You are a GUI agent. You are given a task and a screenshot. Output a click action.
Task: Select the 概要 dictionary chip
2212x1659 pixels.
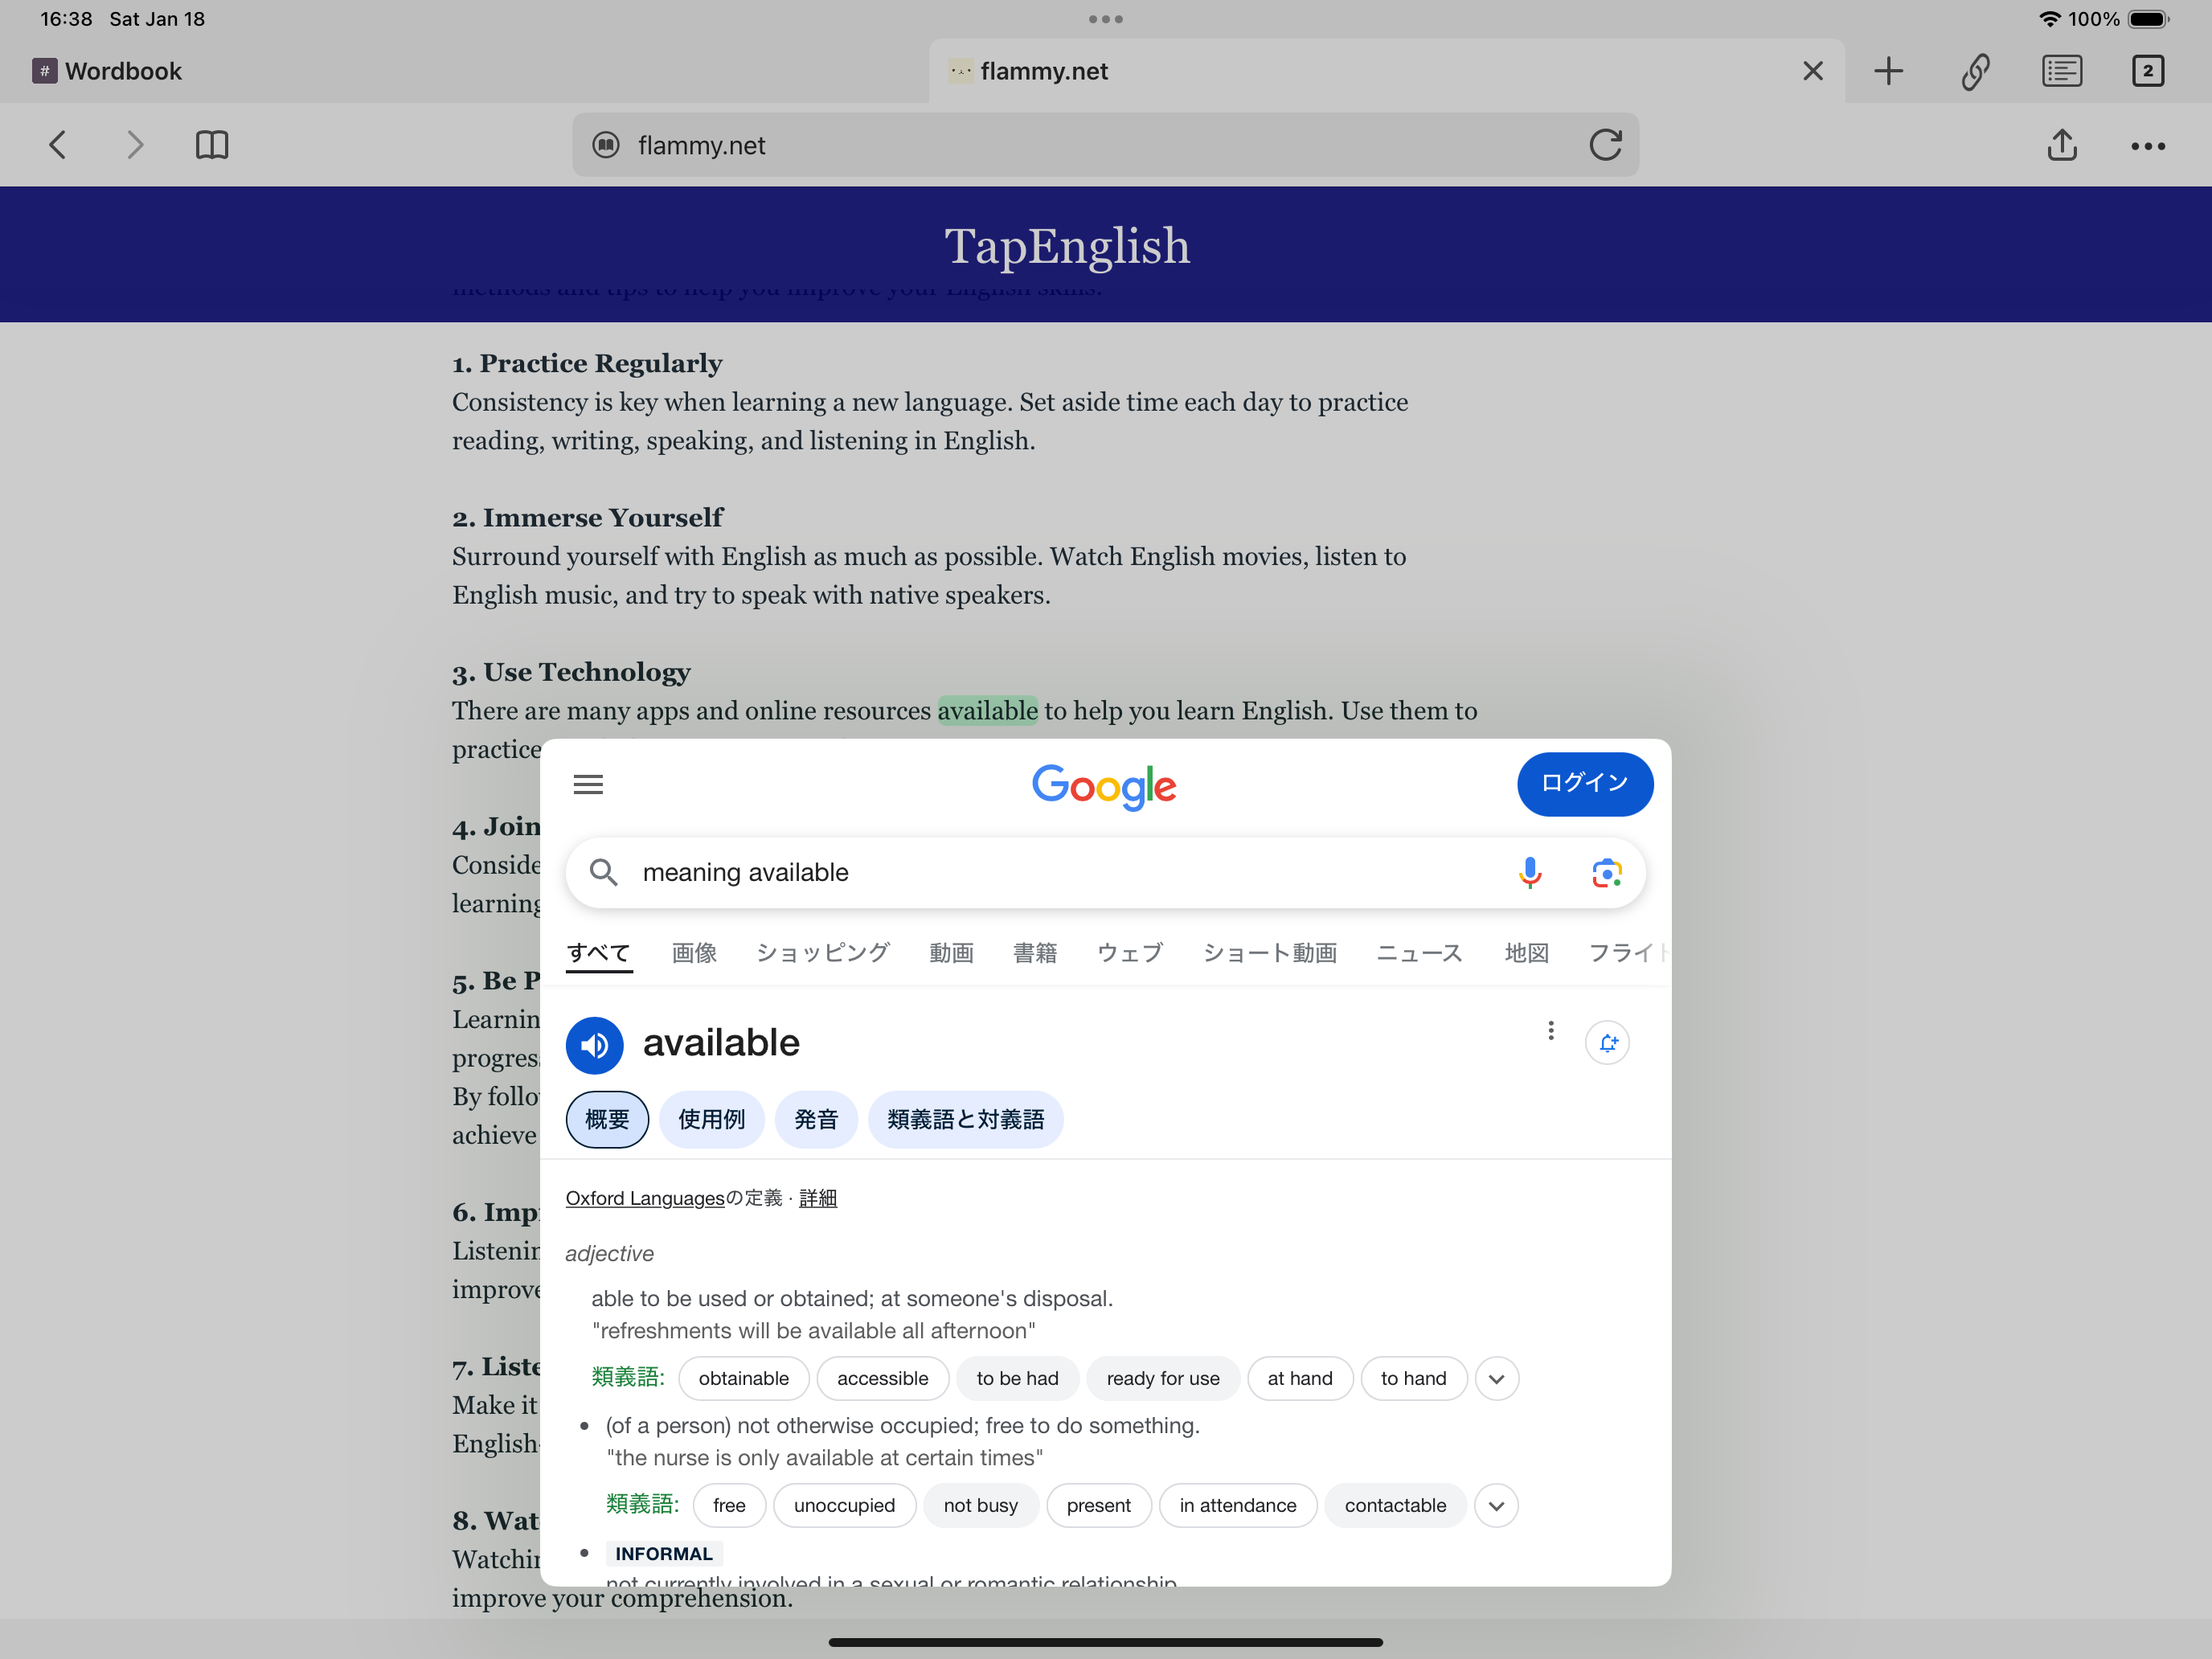coord(607,1119)
